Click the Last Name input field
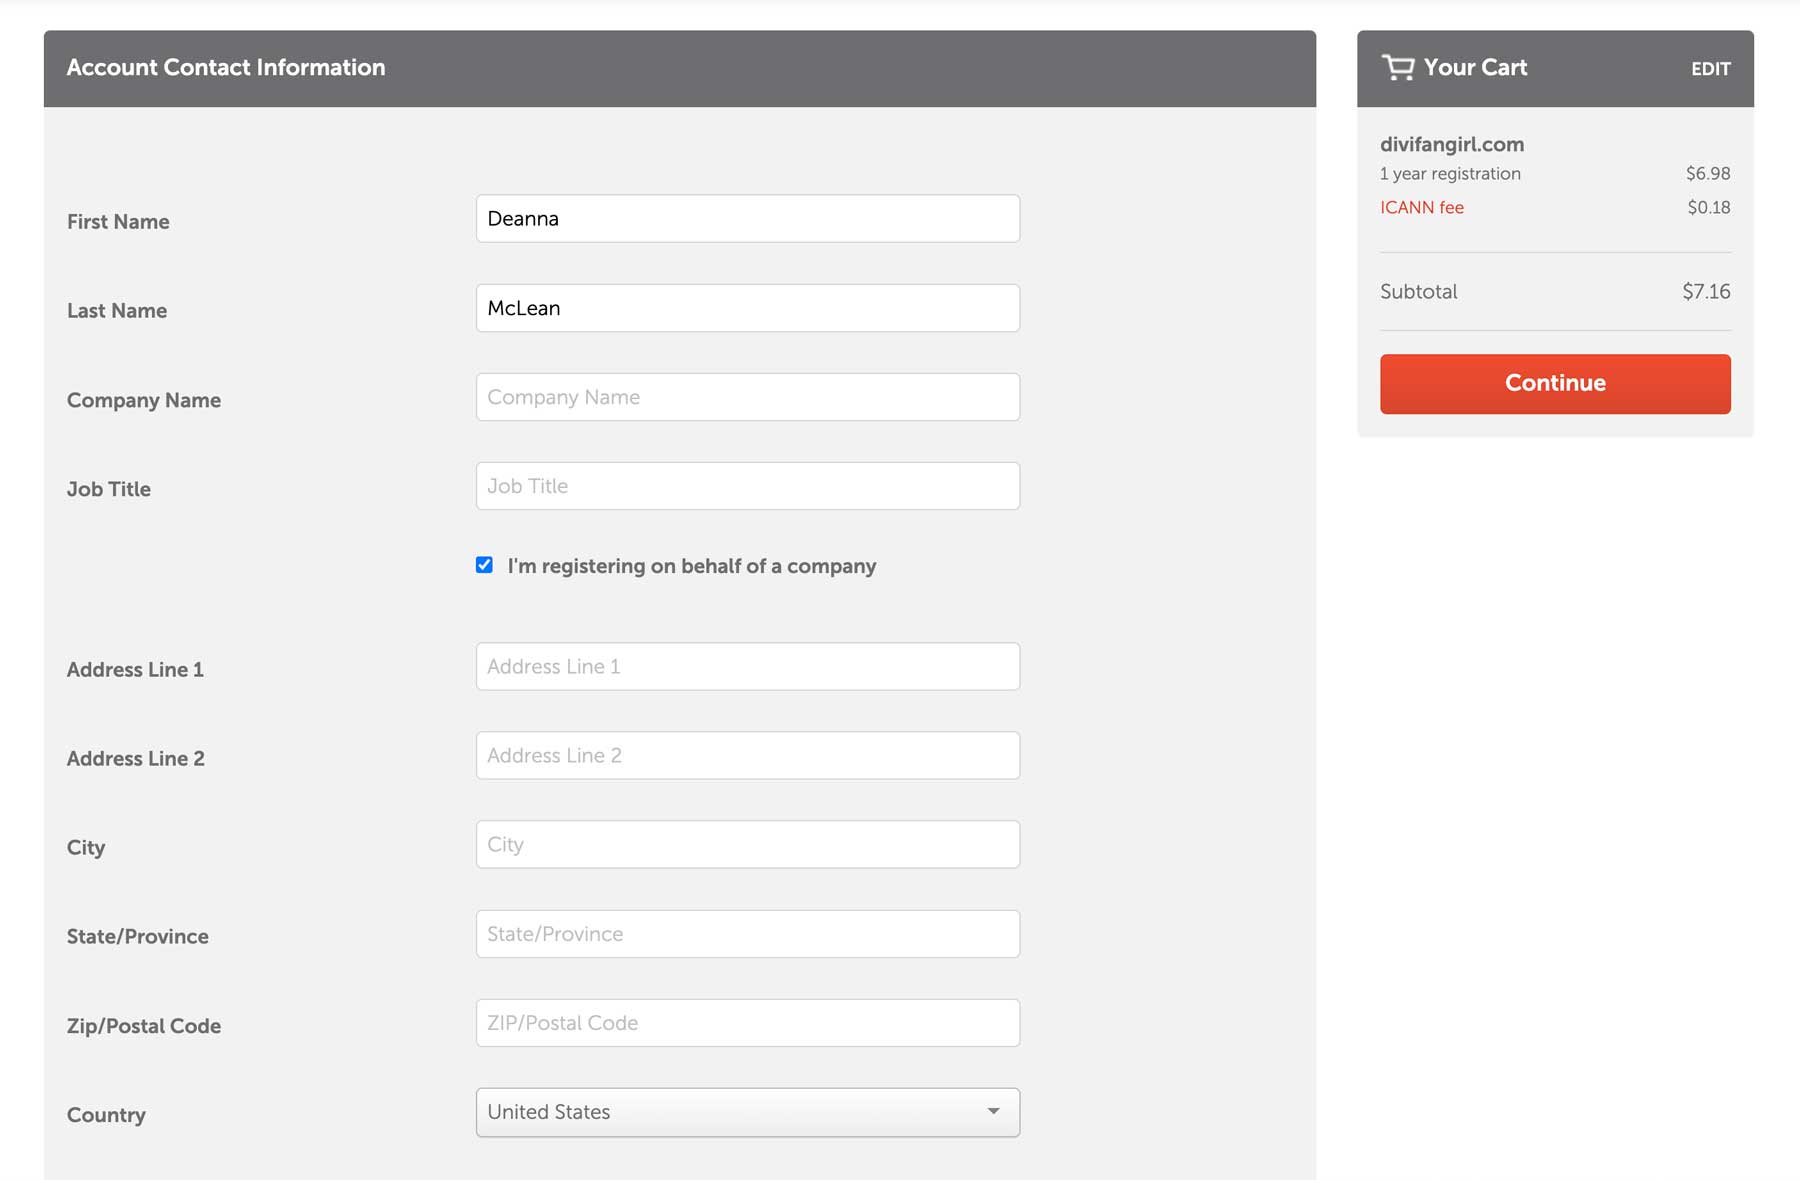 coord(747,308)
